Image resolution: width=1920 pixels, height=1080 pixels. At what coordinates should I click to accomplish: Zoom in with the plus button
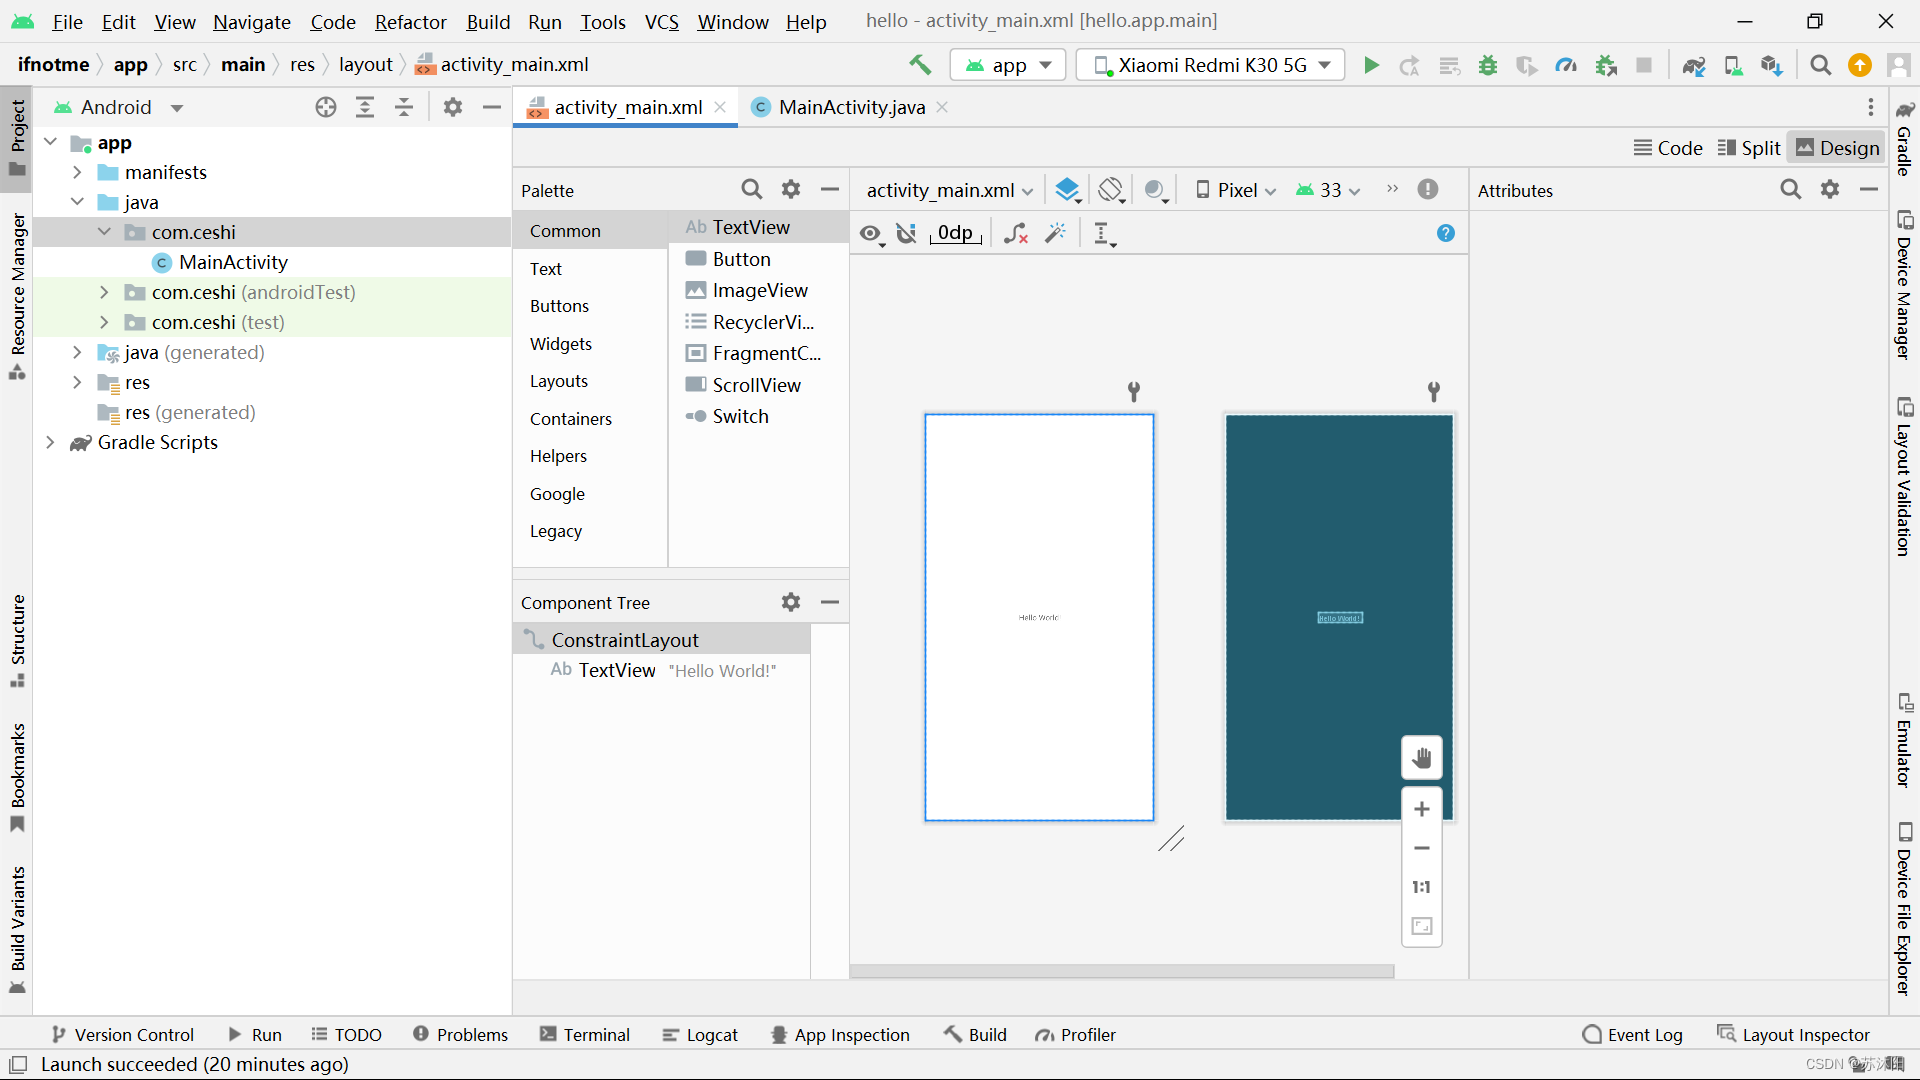point(1421,809)
